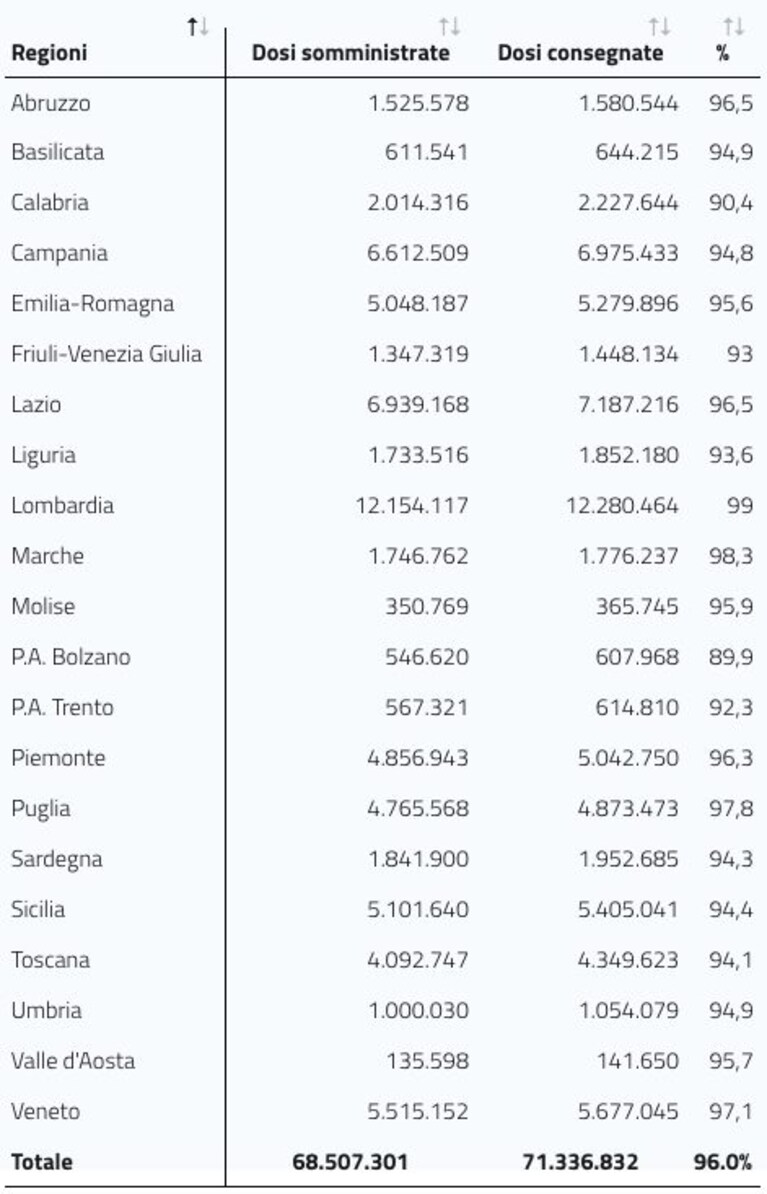This screenshot has width=767, height=1194.
Task: Click total administered doses 68.507.301
Action: point(350,1162)
